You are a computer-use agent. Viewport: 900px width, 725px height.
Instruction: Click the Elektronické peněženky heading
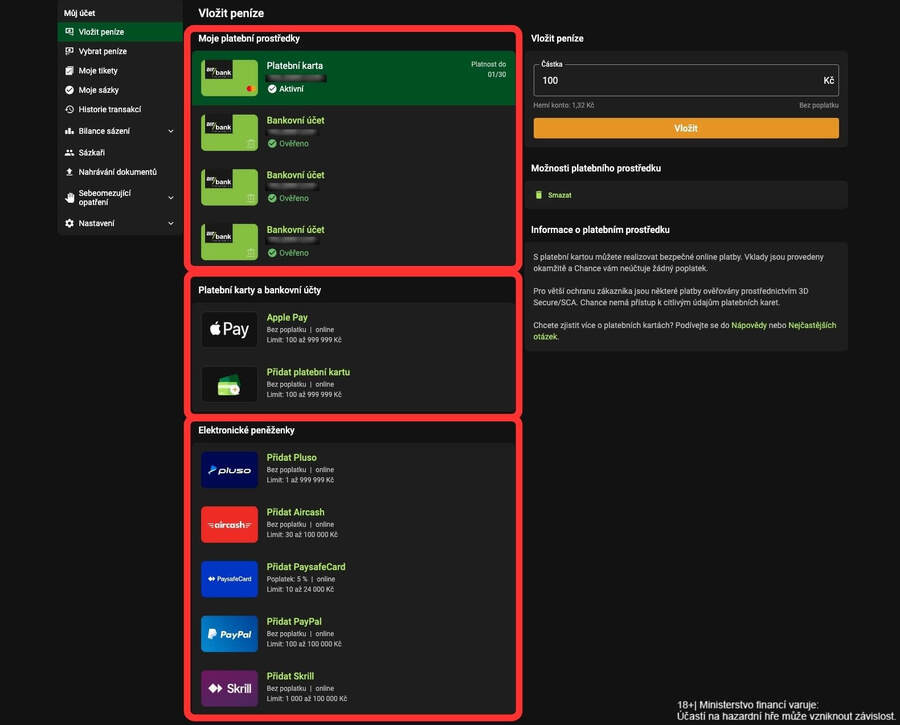246,431
